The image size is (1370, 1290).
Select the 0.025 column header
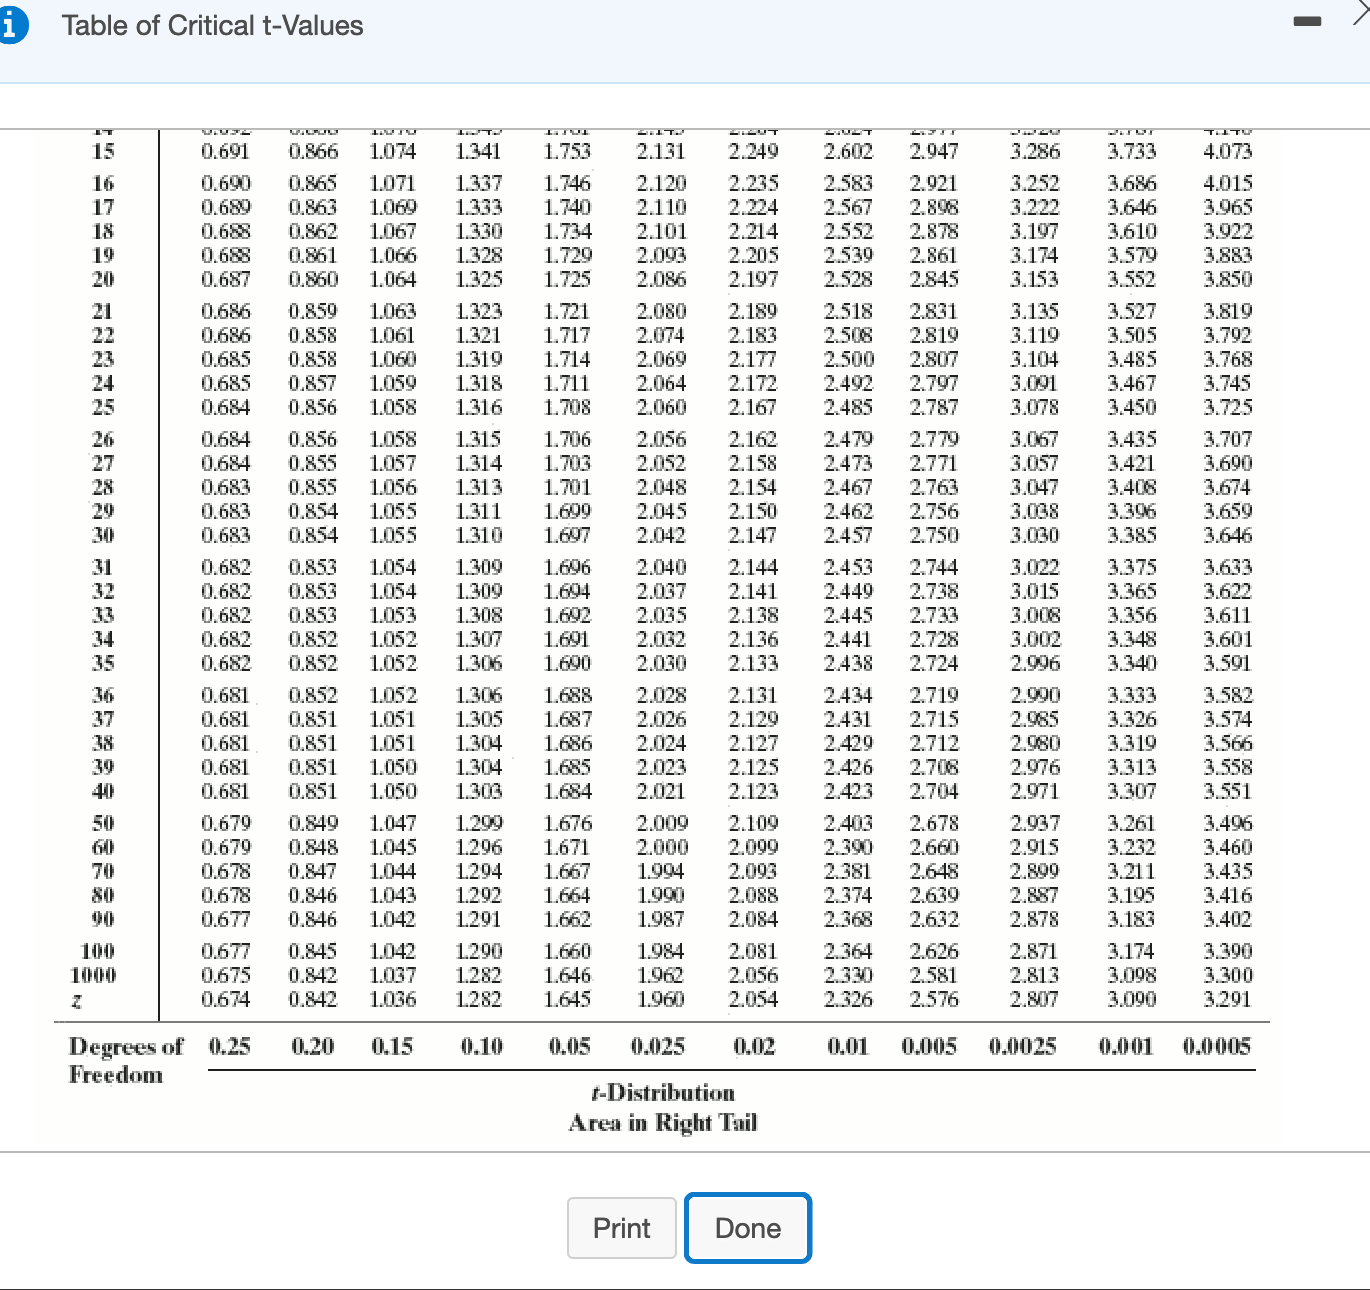pos(657,1047)
